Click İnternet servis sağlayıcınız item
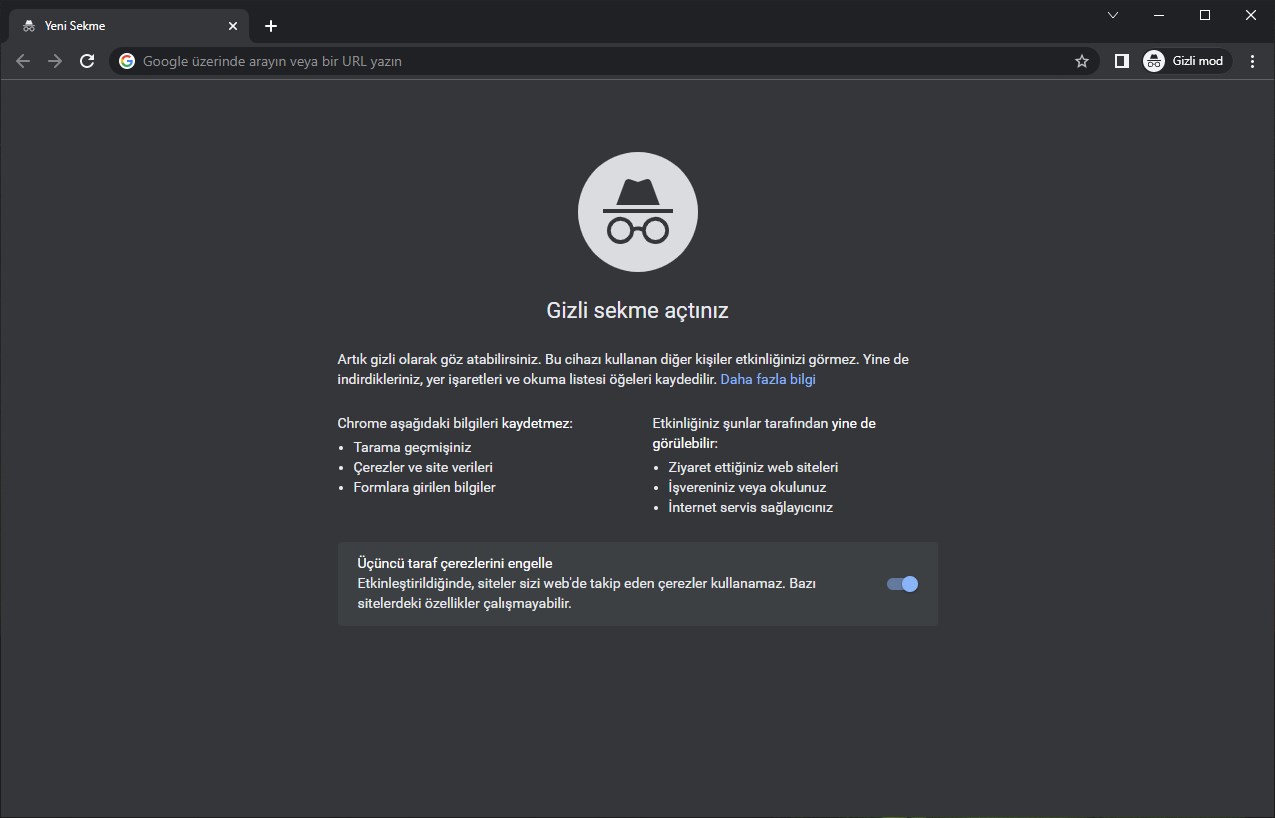The image size is (1275, 818). coord(750,507)
